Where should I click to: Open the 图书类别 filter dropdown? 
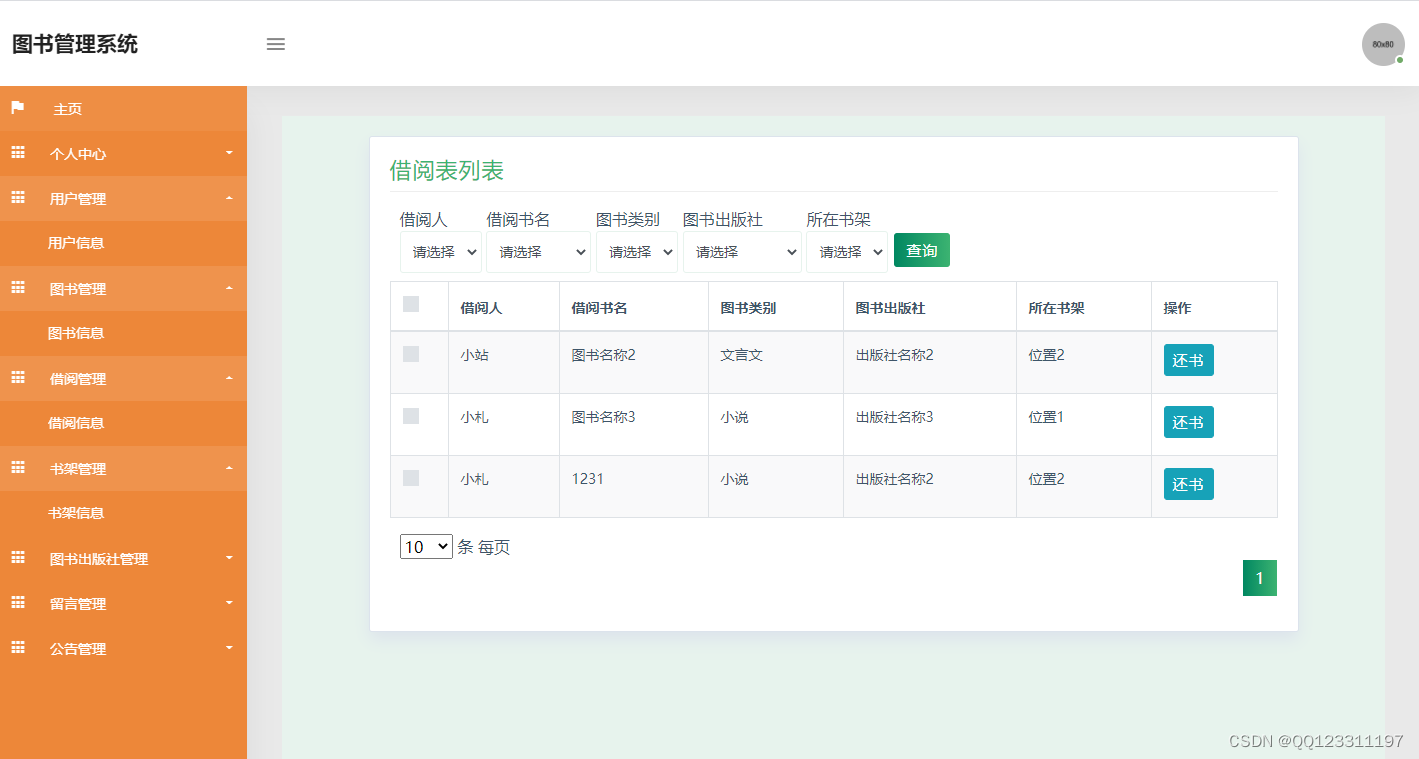pyautogui.click(x=637, y=252)
